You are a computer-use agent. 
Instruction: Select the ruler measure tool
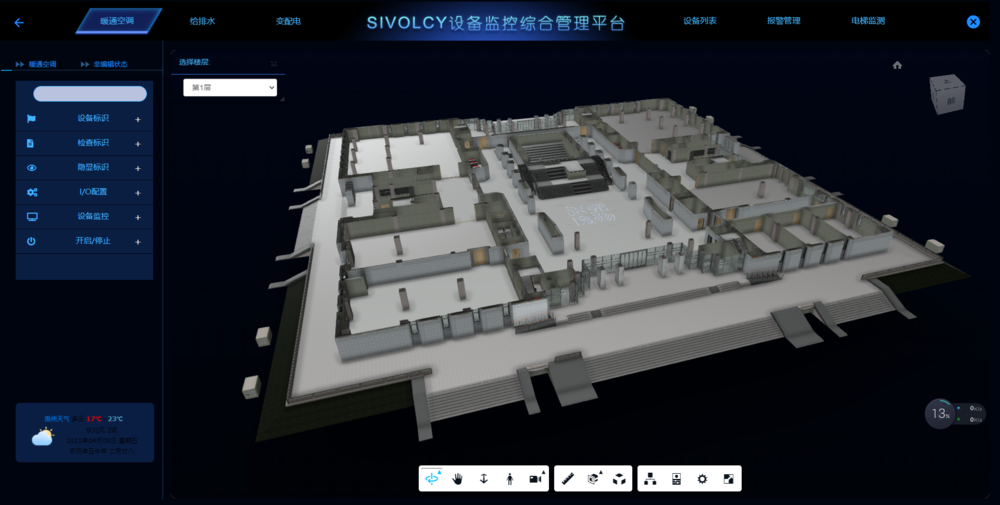pyautogui.click(x=568, y=479)
